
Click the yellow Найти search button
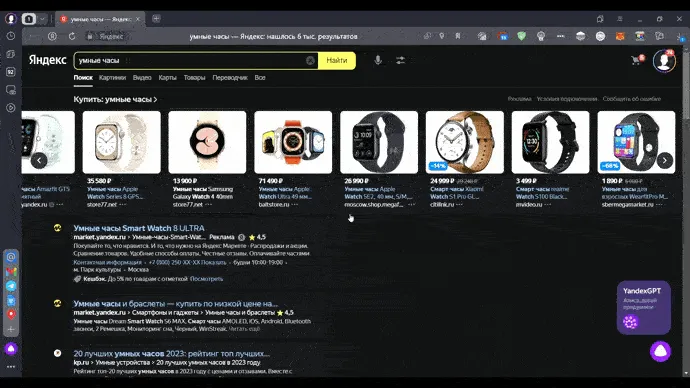click(x=337, y=61)
